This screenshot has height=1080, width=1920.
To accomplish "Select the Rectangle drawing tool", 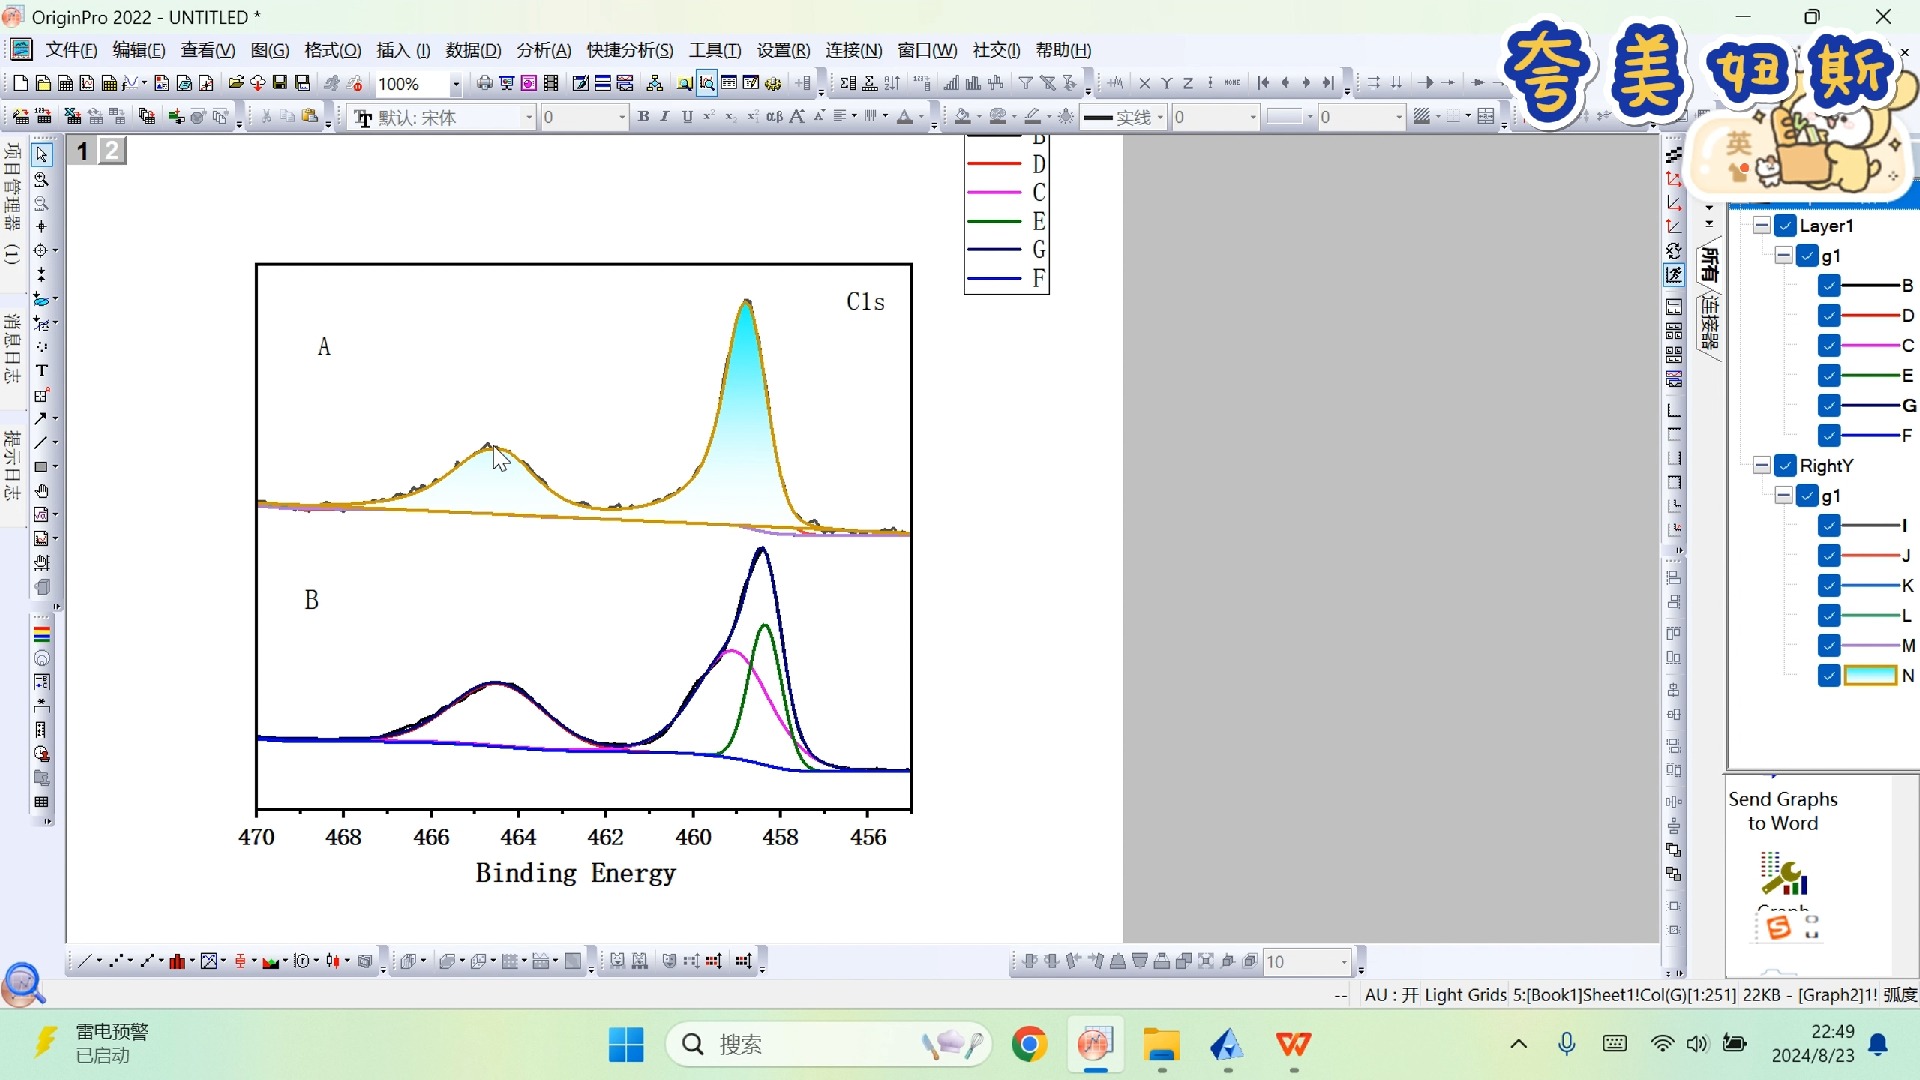I will coord(41,467).
